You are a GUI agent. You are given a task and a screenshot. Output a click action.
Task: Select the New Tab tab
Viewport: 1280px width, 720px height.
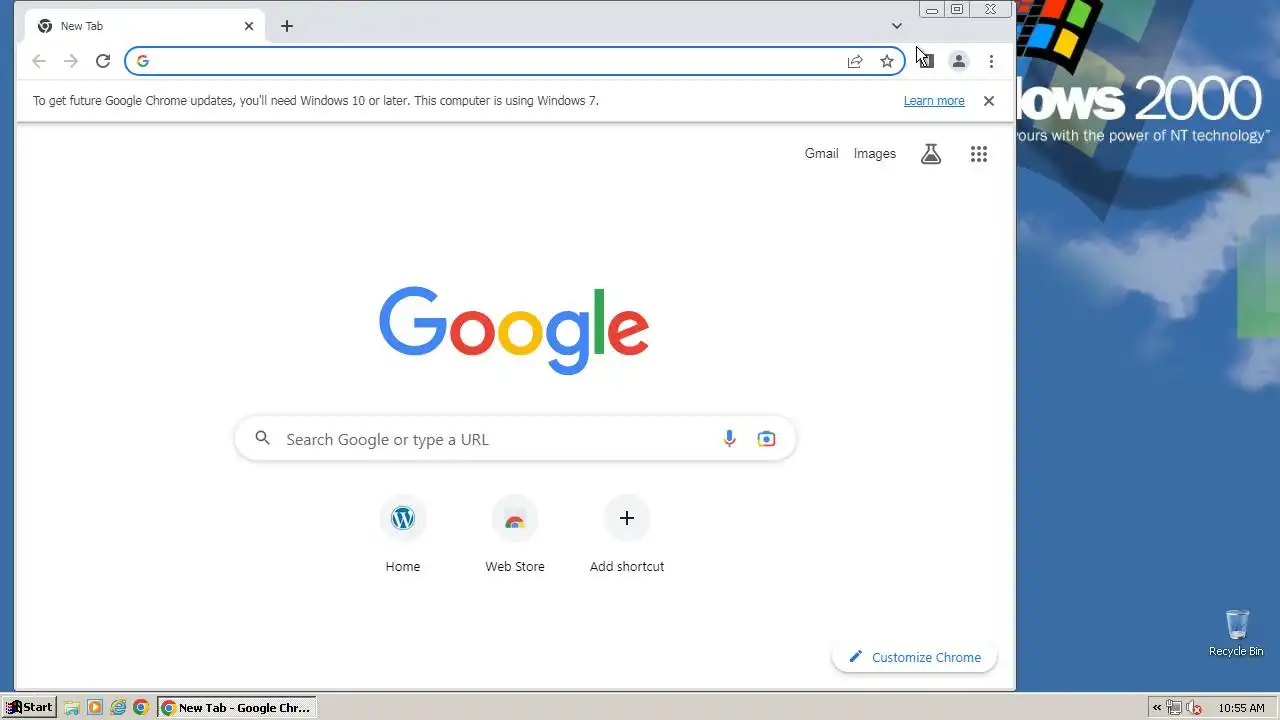[145, 26]
